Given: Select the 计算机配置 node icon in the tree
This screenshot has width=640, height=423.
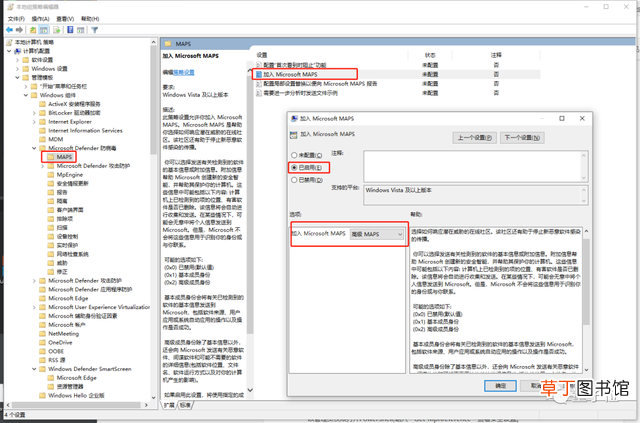Looking at the screenshot, I should [18, 51].
